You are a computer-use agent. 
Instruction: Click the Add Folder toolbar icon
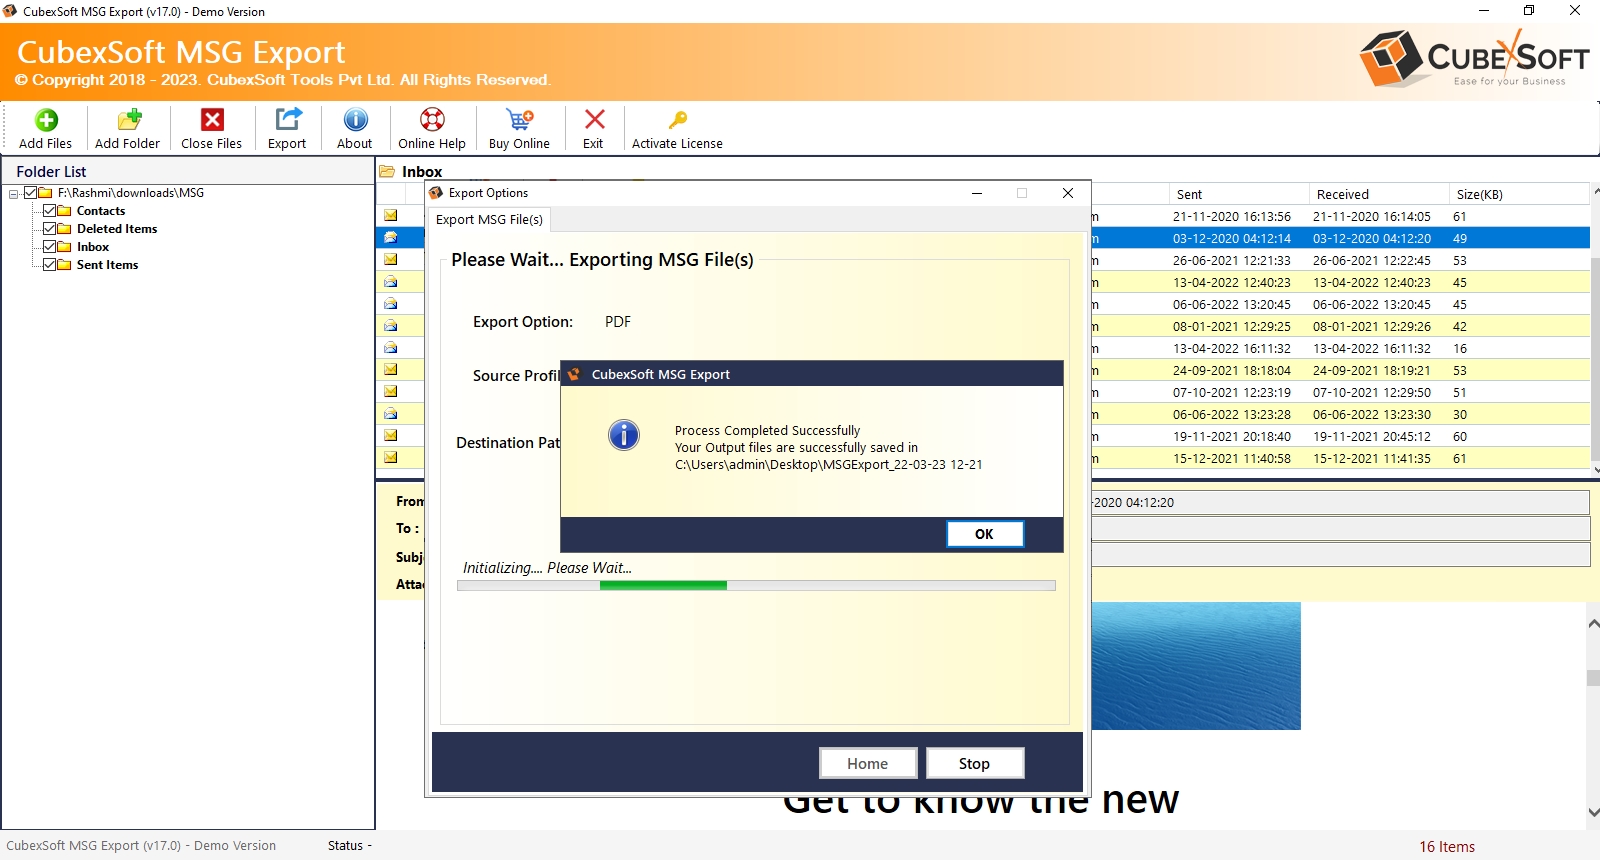point(129,120)
